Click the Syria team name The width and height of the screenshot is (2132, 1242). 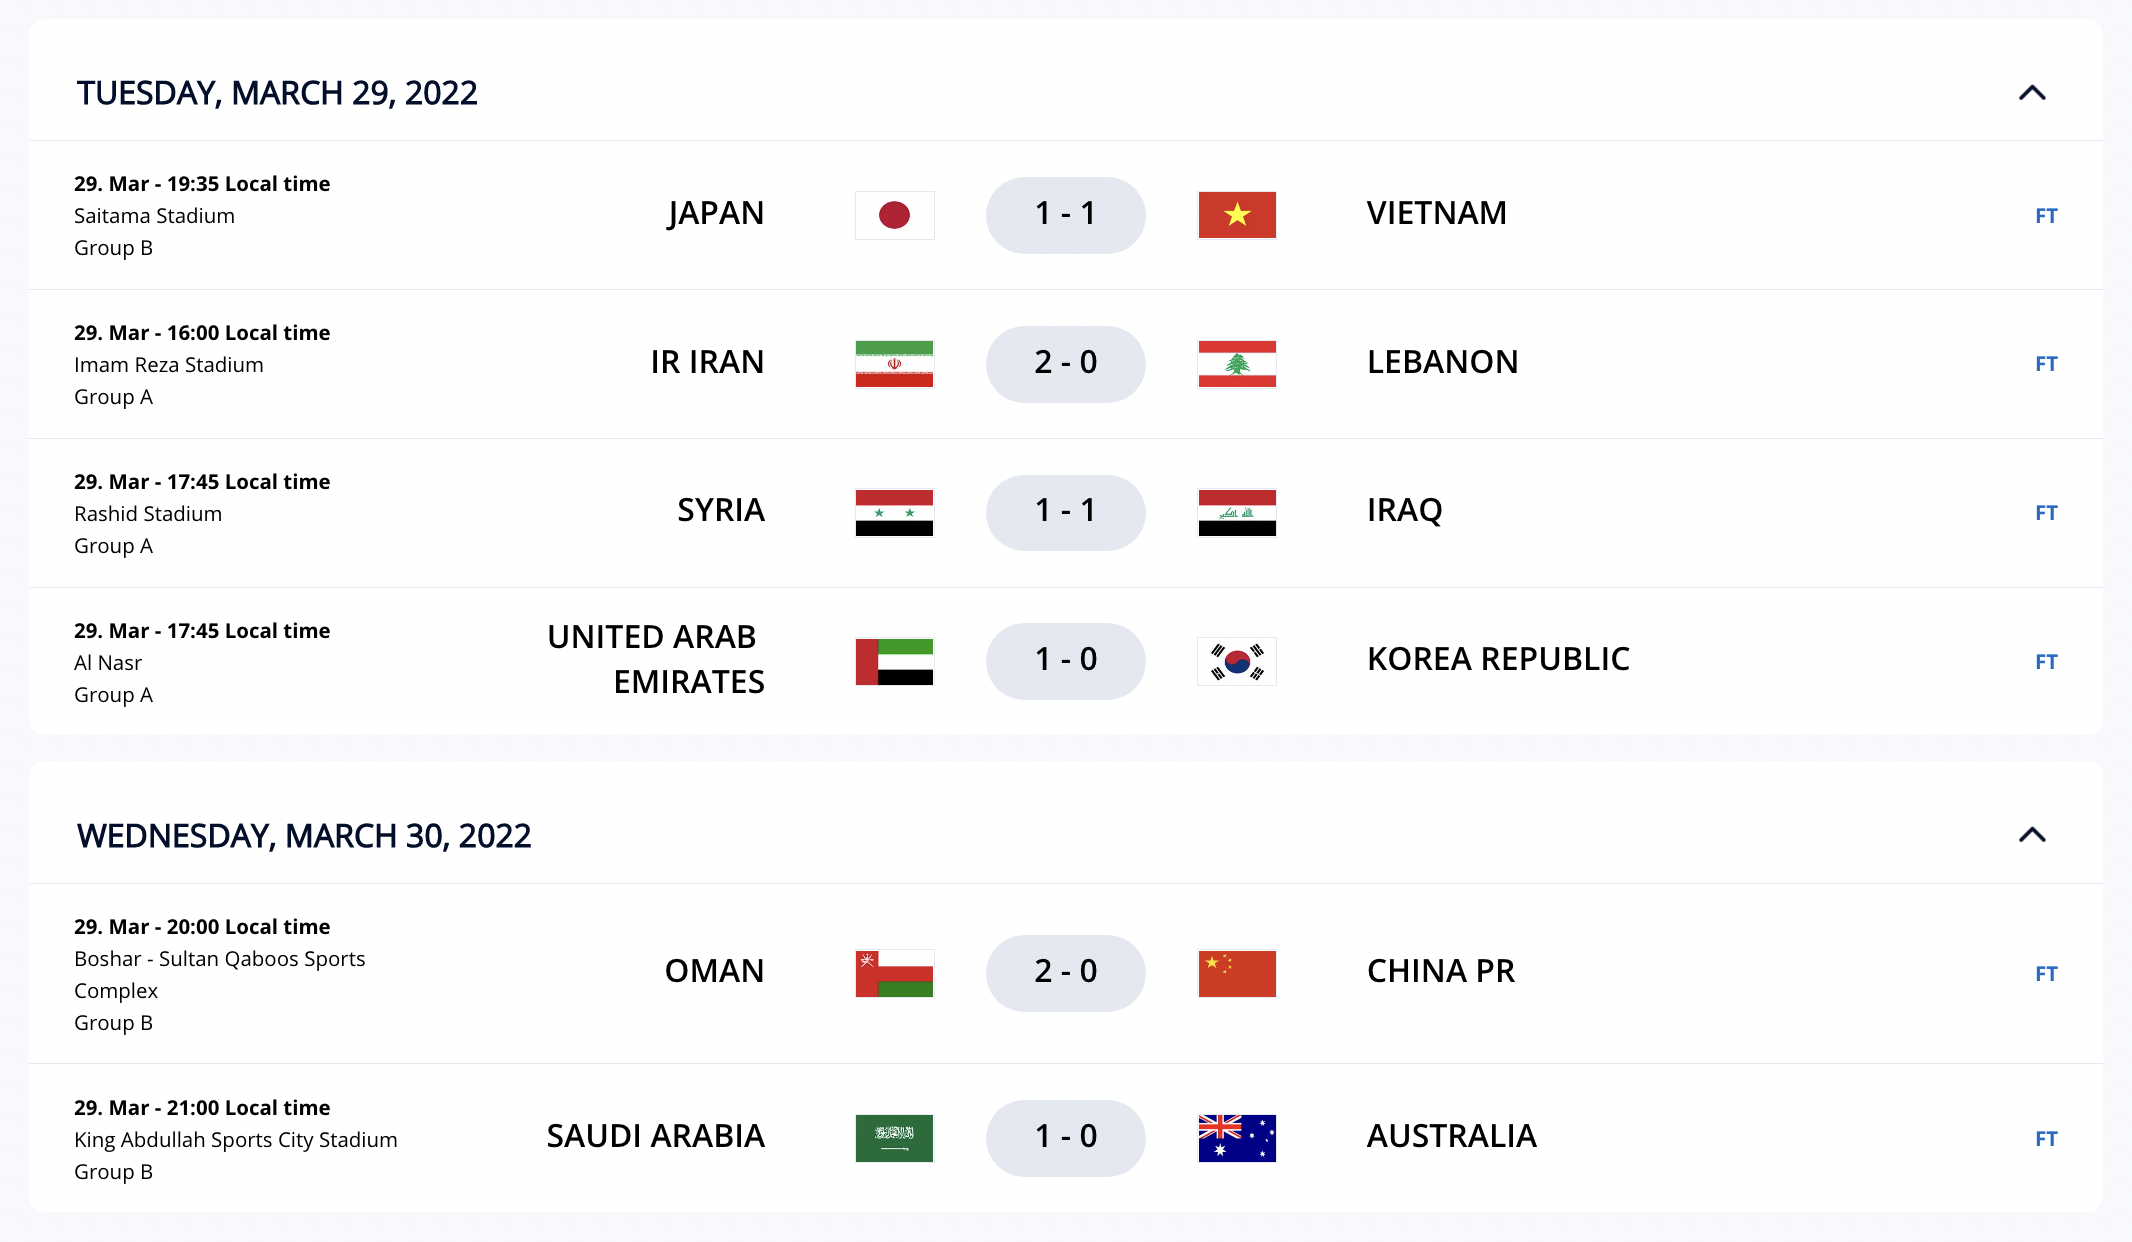pyautogui.click(x=720, y=511)
